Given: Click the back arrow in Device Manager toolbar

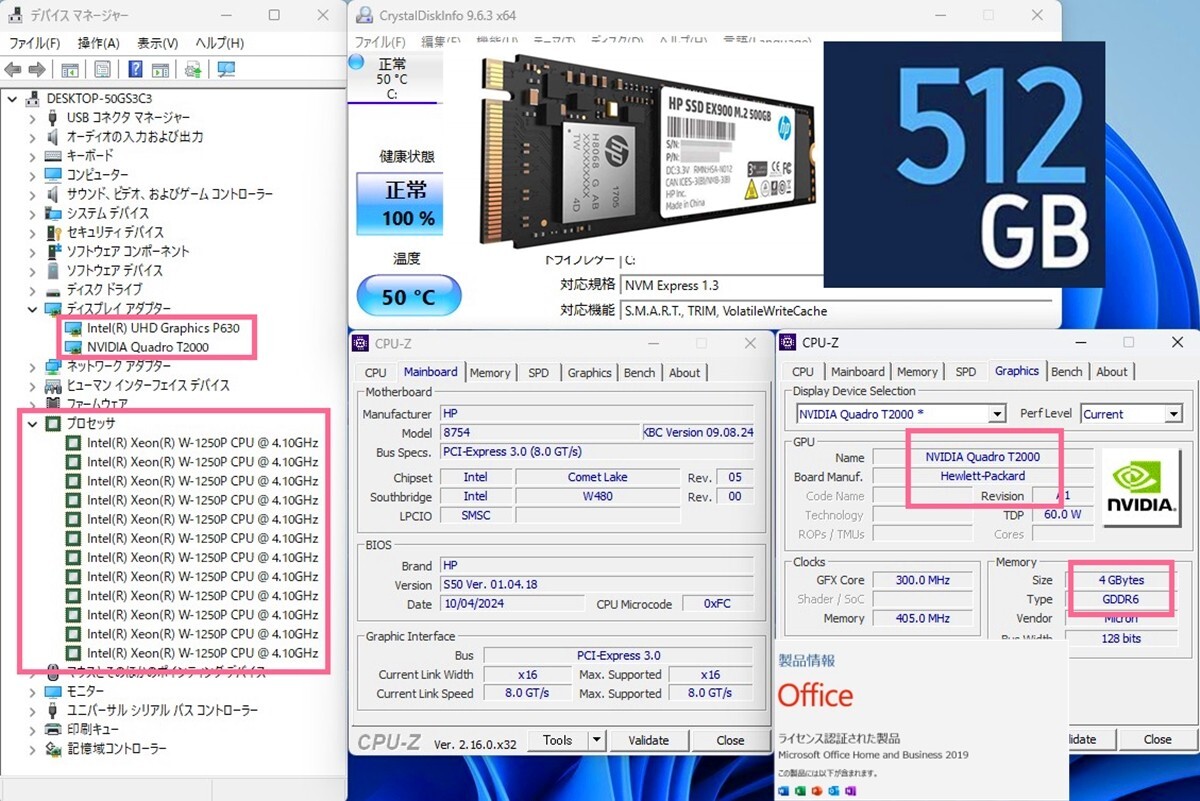Looking at the screenshot, I should click(x=13, y=69).
